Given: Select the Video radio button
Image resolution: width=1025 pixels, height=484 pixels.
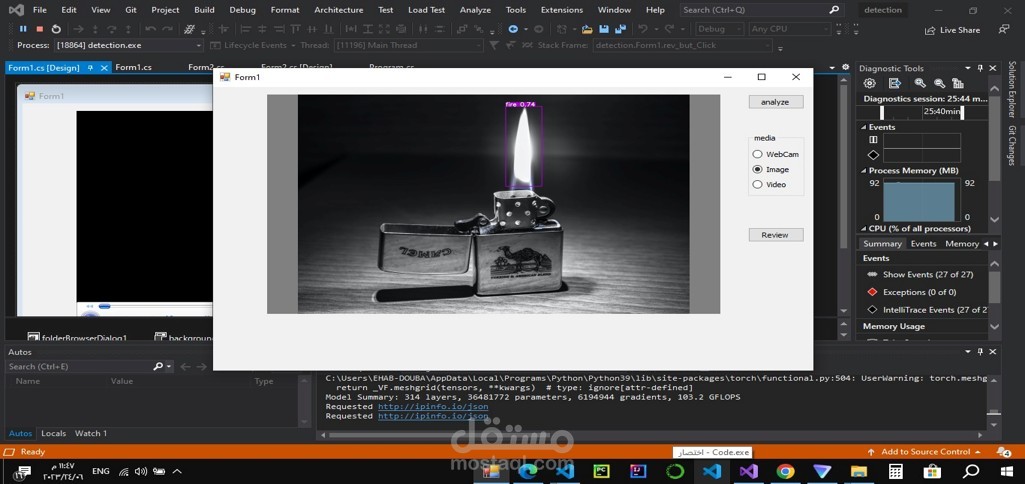Looking at the screenshot, I should (x=757, y=184).
